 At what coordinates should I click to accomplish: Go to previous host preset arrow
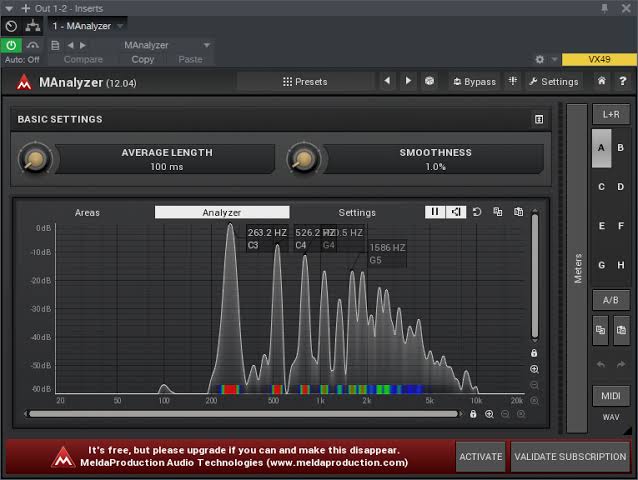point(70,45)
